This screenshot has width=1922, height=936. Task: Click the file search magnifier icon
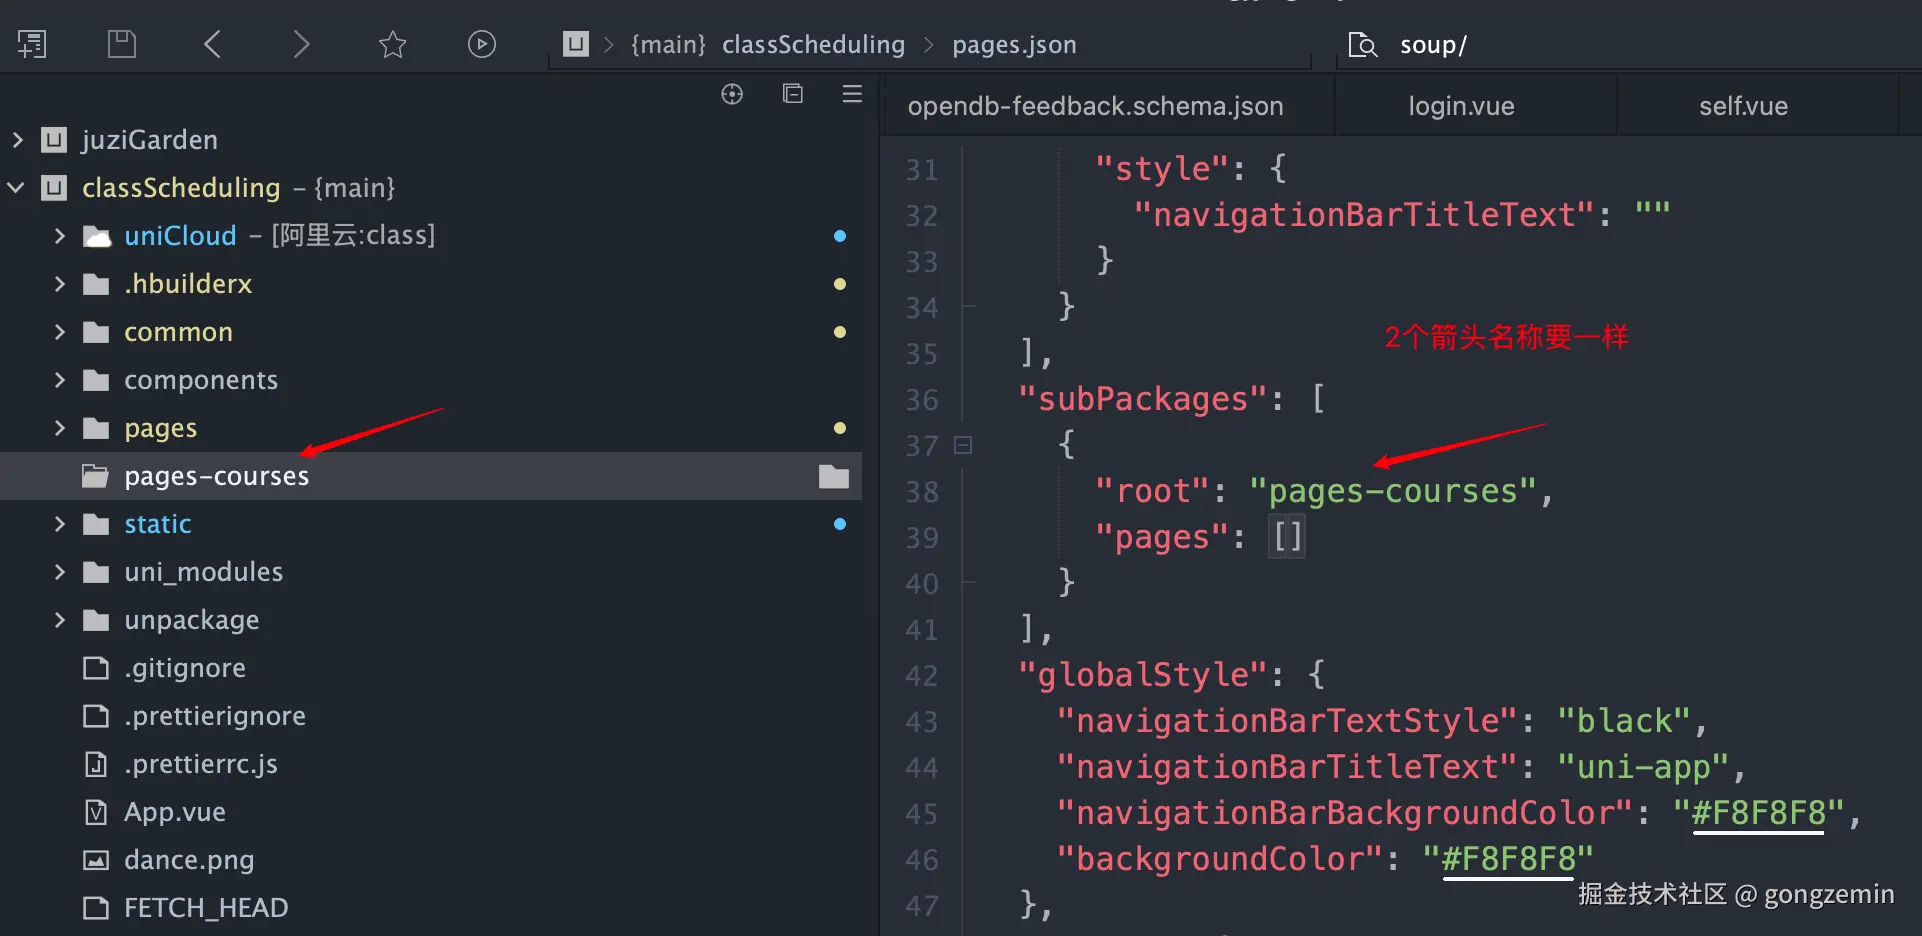(1362, 45)
